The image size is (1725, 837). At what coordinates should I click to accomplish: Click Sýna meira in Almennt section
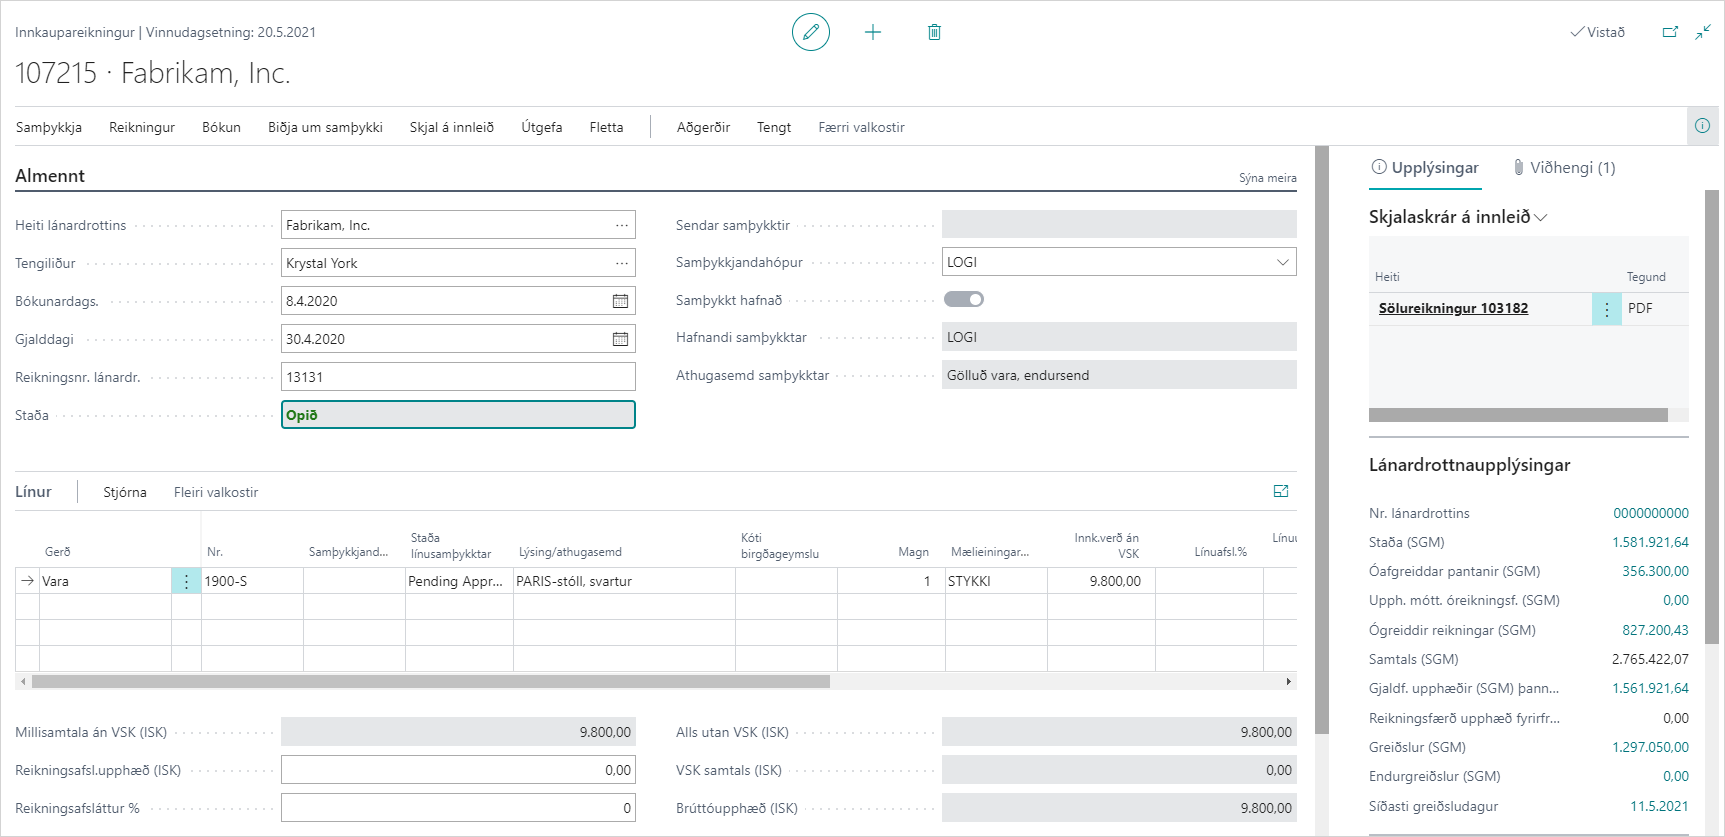pos(1267,178)
